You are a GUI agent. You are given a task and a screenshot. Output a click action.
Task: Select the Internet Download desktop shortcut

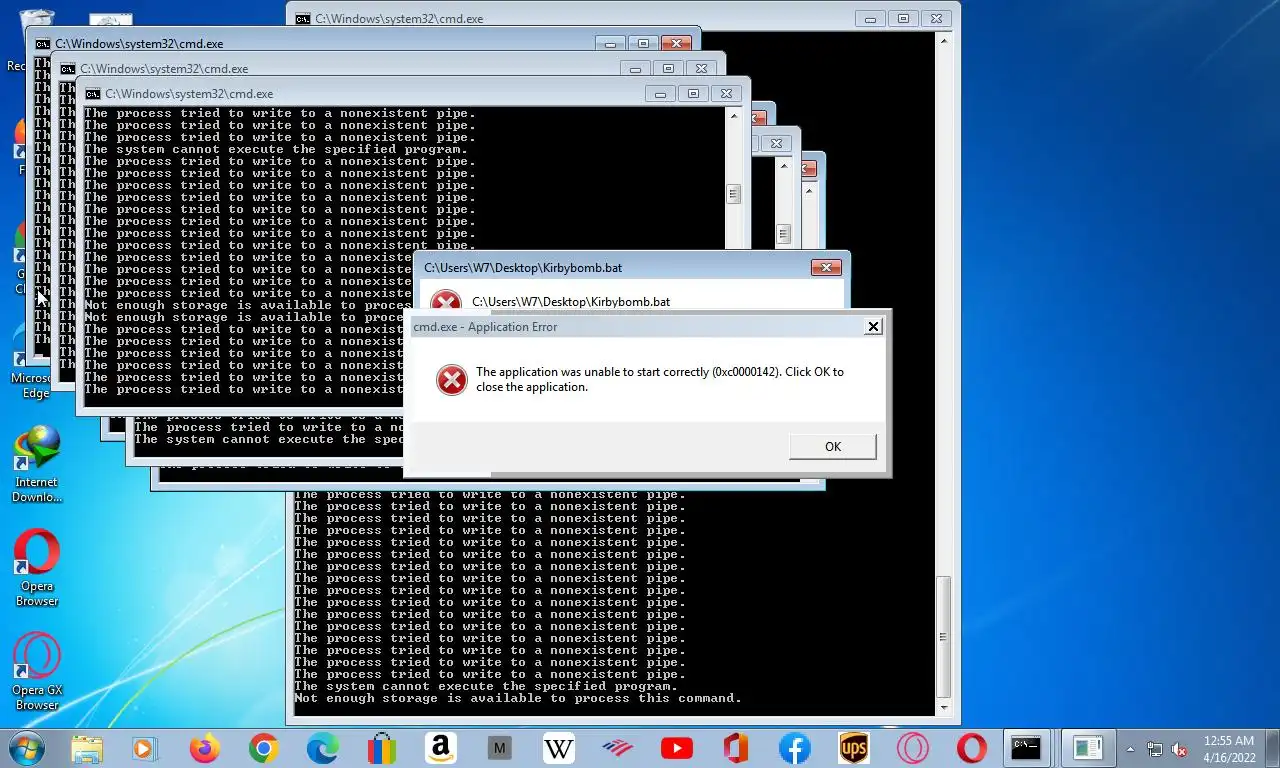coord(37,464)
